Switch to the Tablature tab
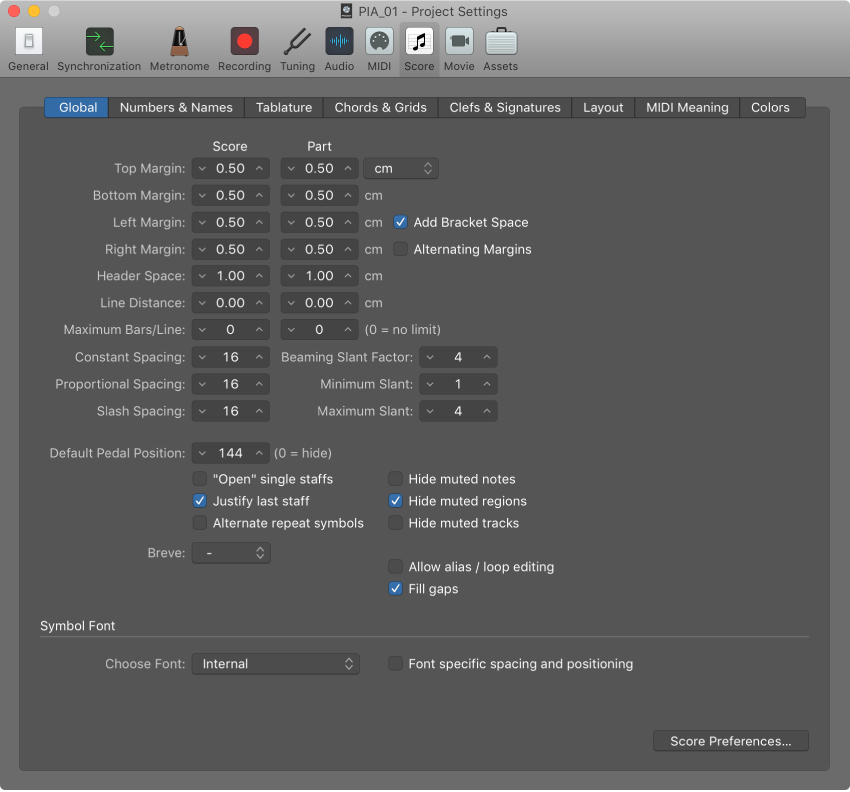The image size is (850, 792). (x=283, y=107)
